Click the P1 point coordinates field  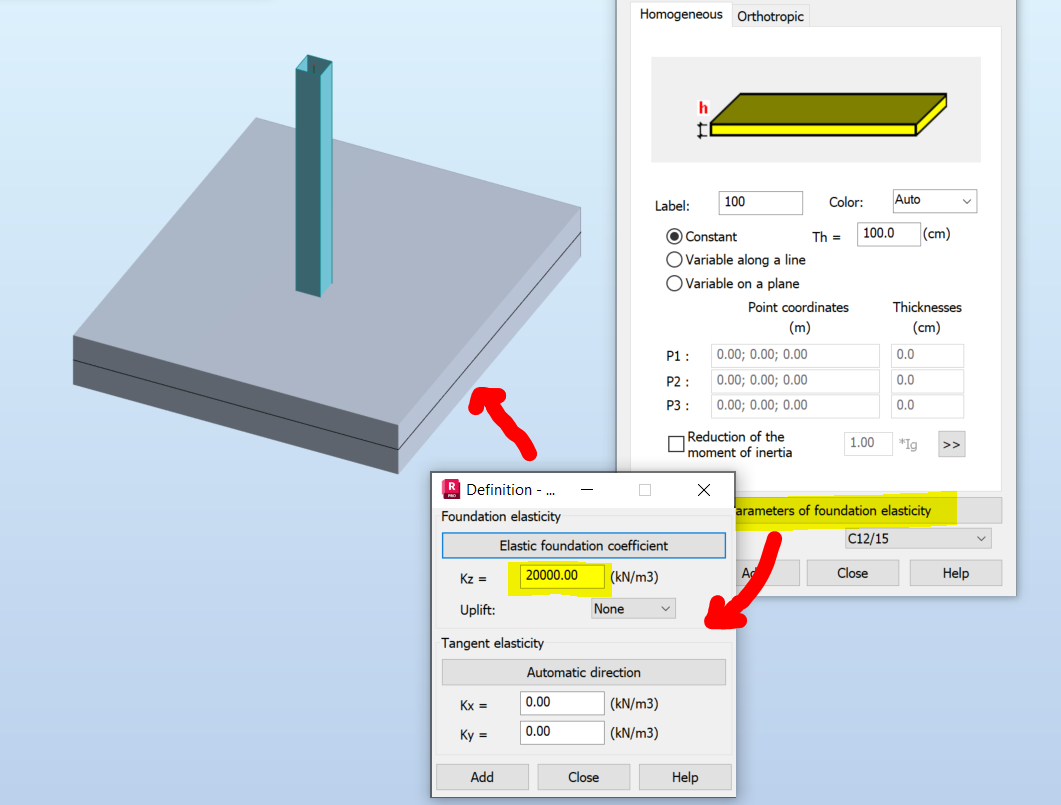pyautogui.click(x=794, y=355)
